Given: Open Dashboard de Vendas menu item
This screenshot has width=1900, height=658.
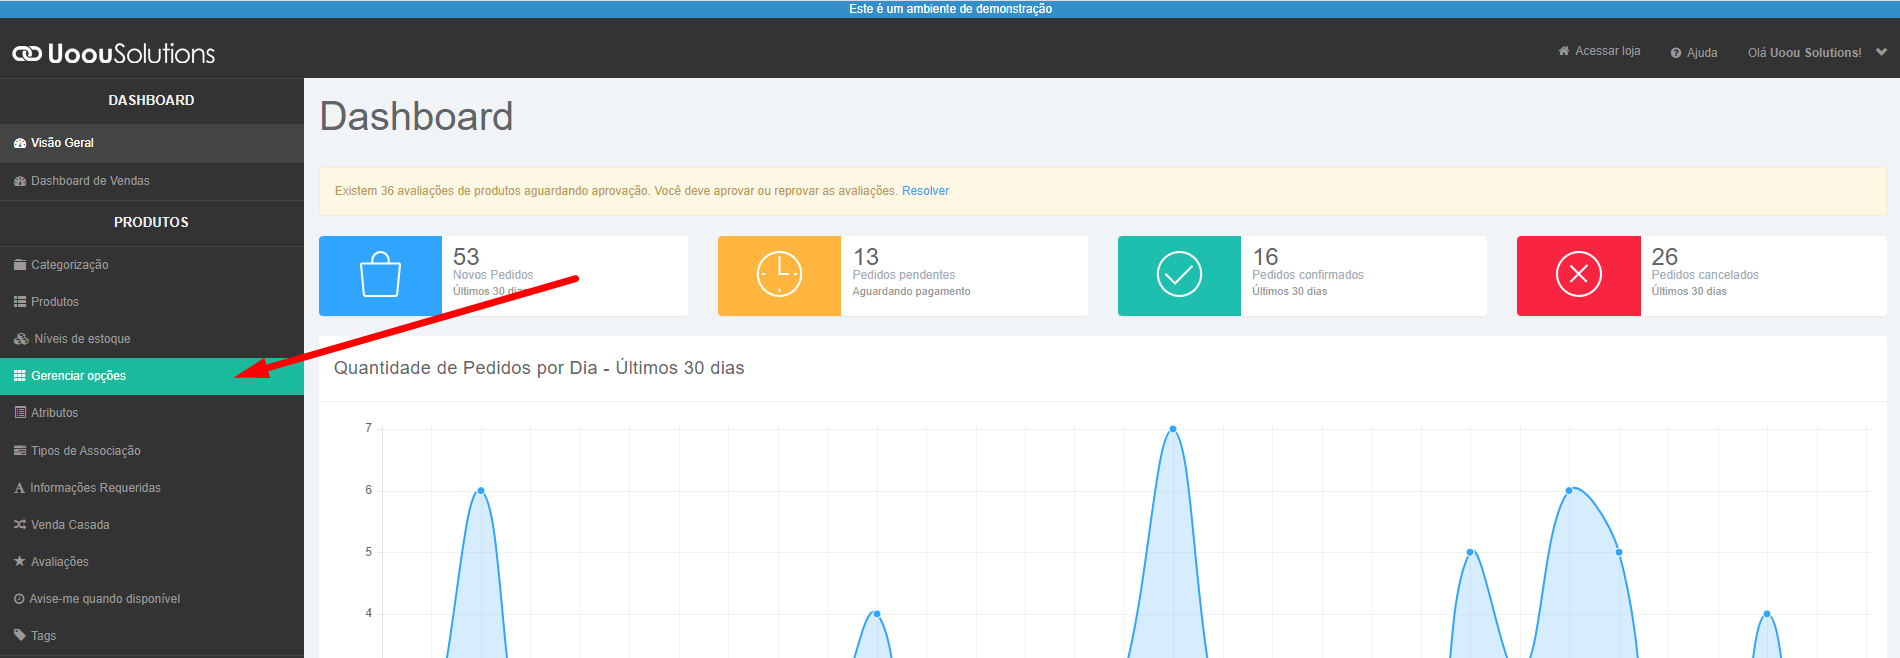Looking at the screenshot, I should coord(152,181).
